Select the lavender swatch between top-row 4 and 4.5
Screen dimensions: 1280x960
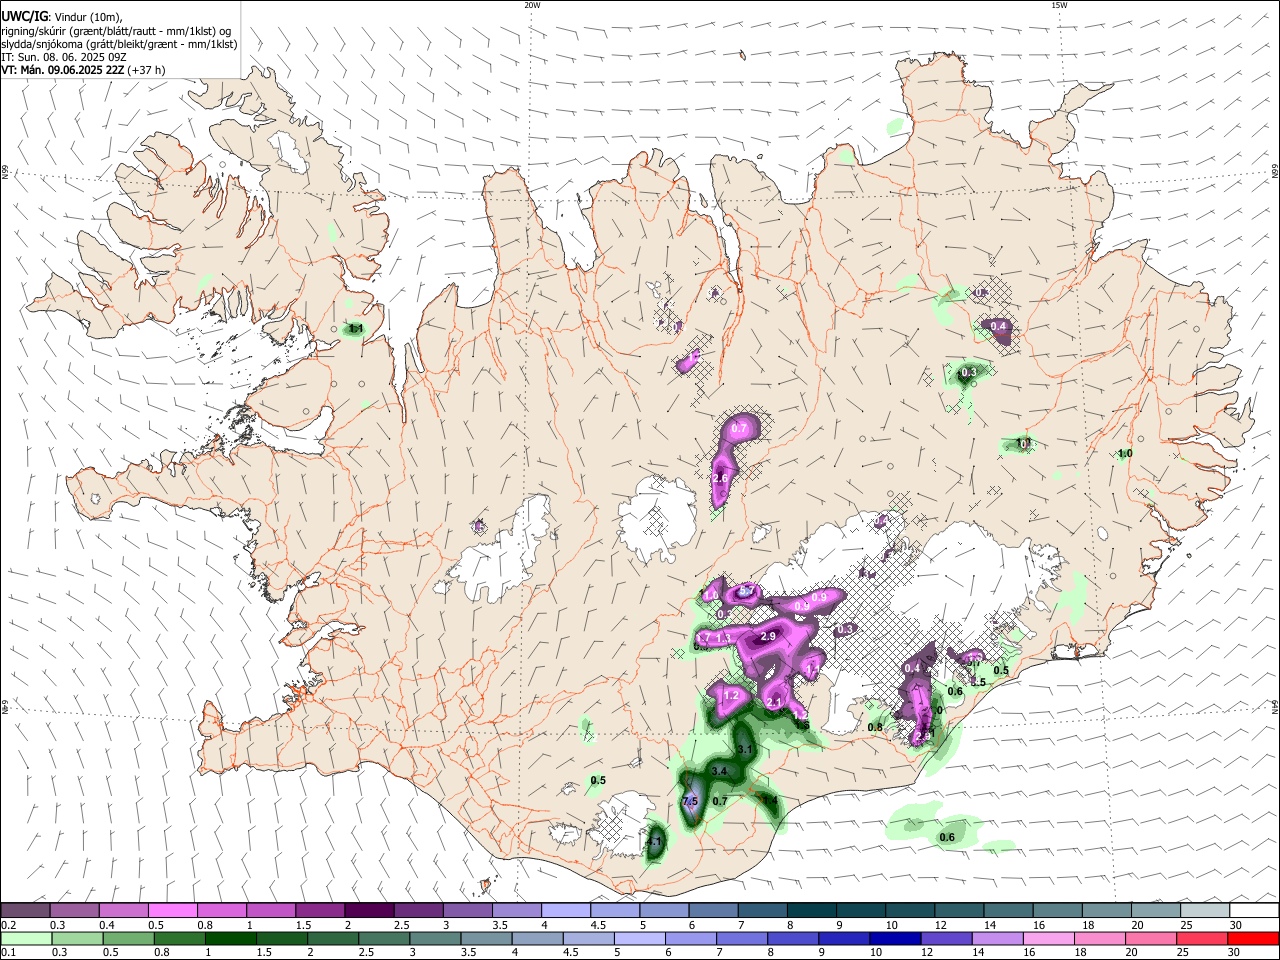click(x=565, y=910)
